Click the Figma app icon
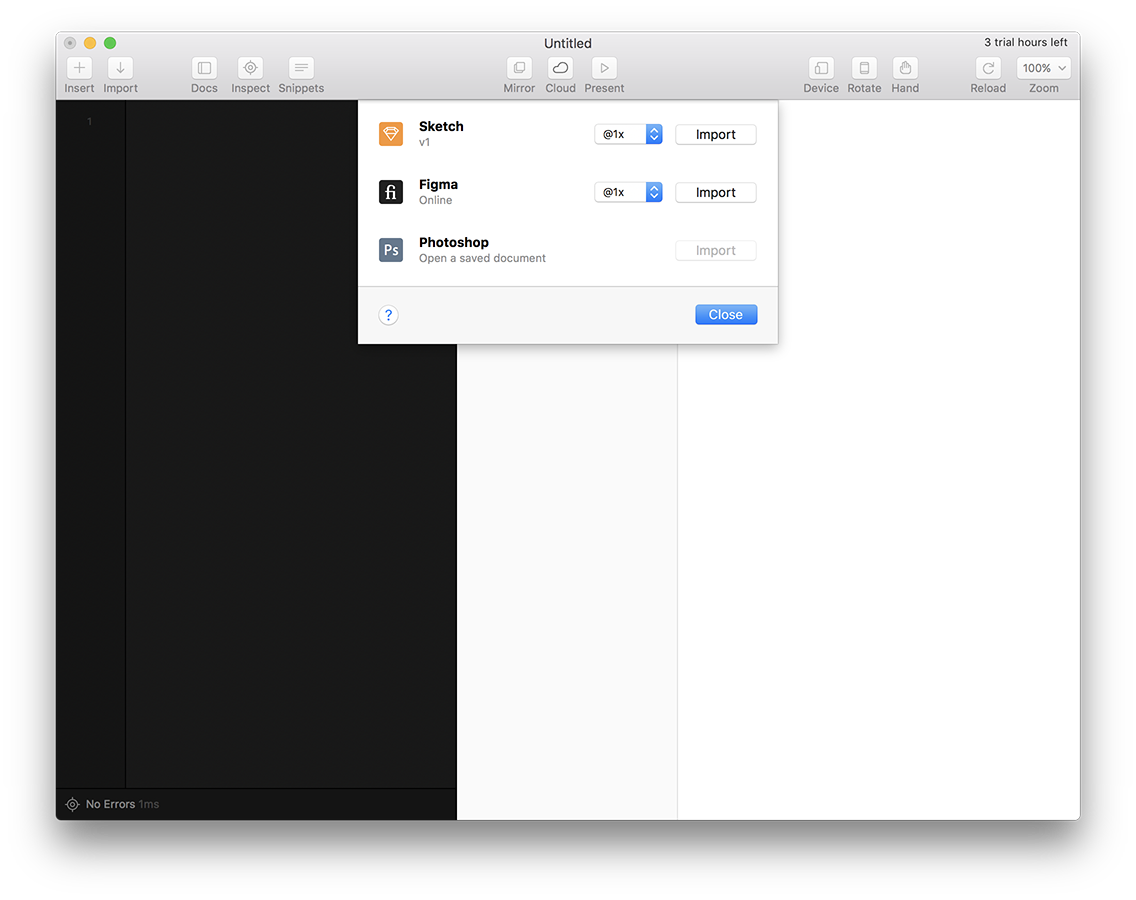Viewport: 1136px width, 900px height. [x=391, y=192]
